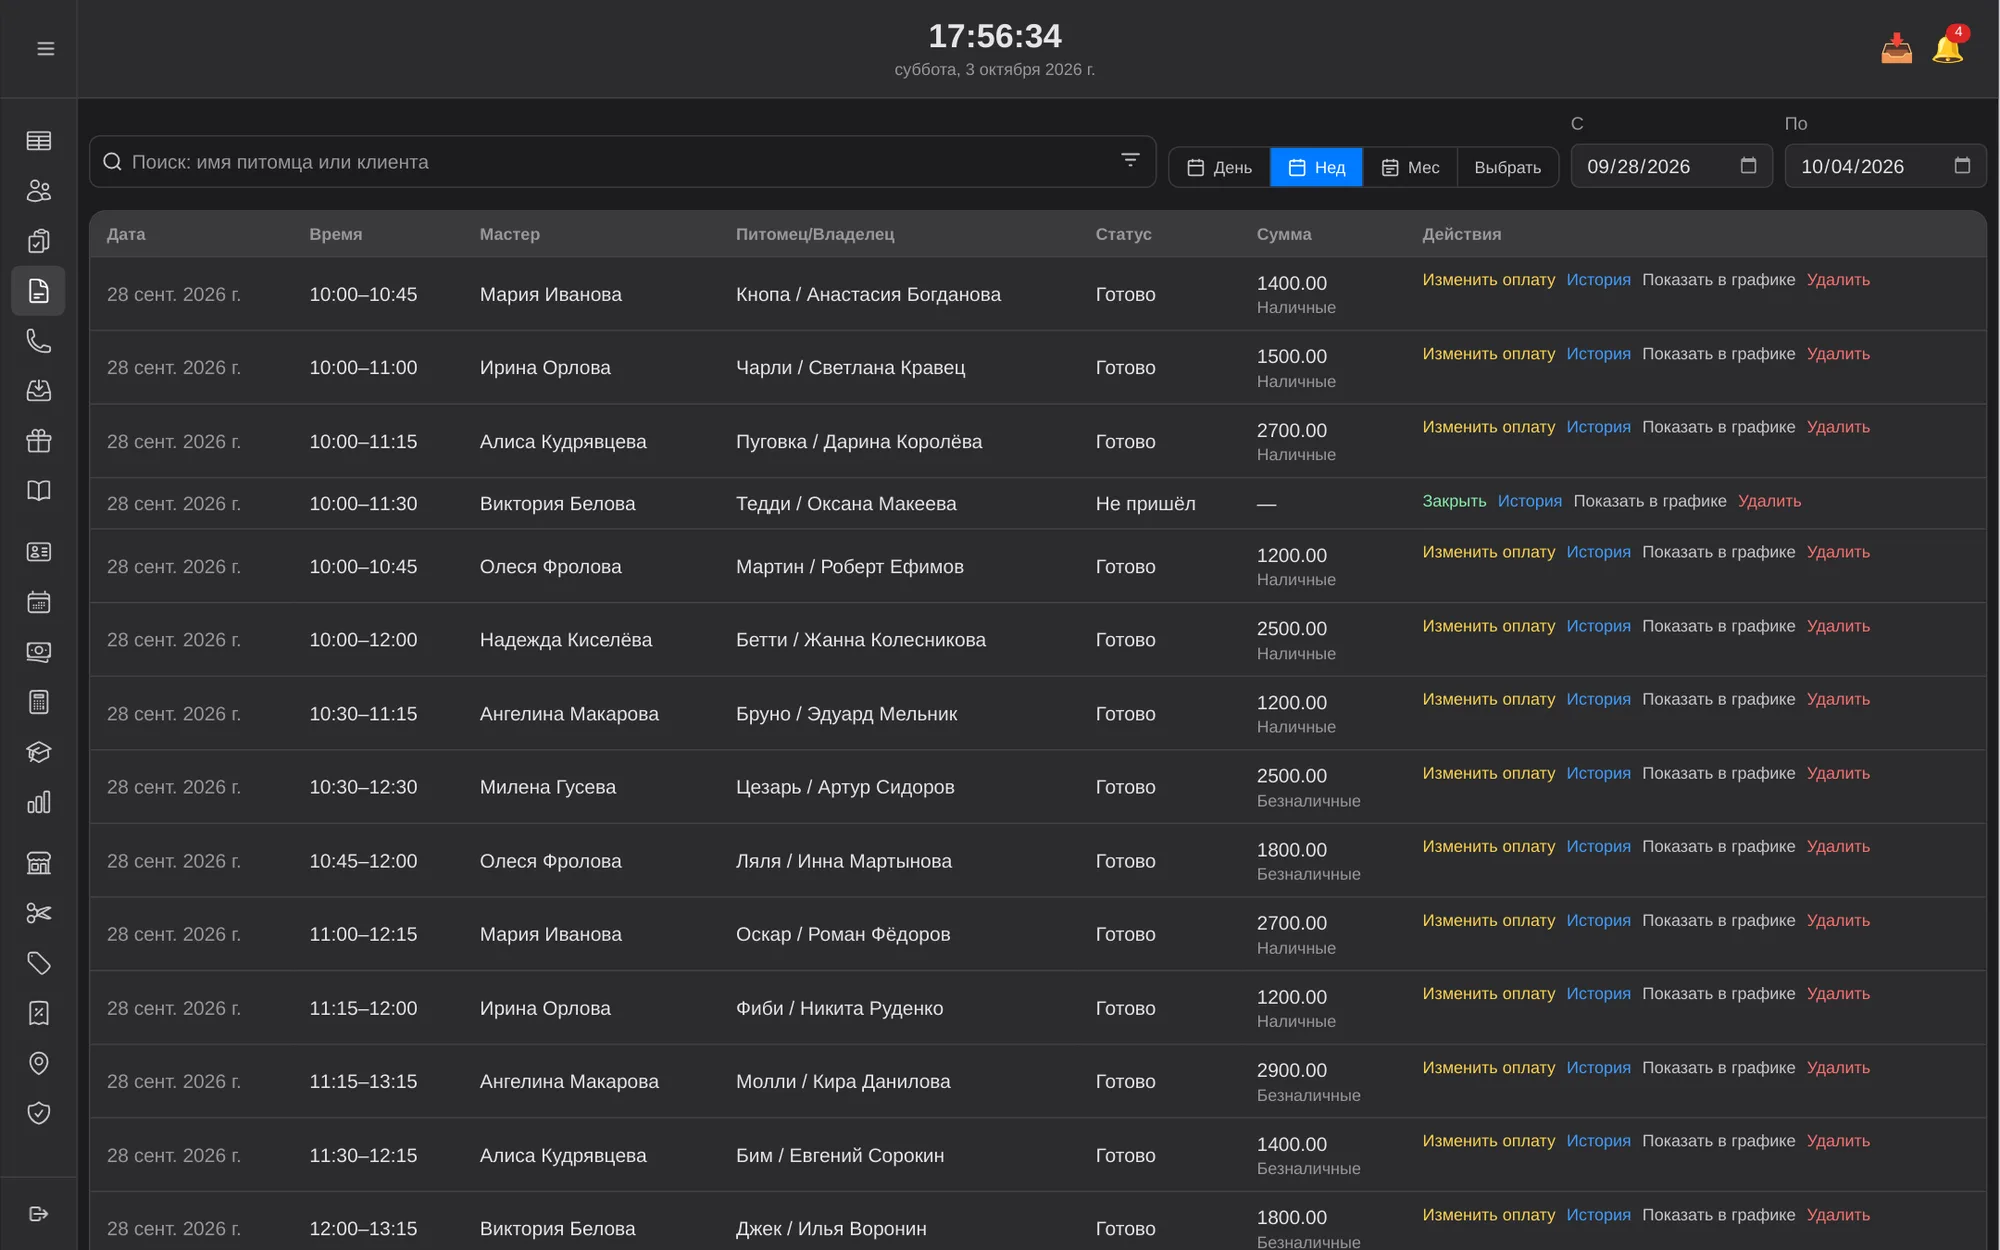Switch to the День view

pos(1219,167)
